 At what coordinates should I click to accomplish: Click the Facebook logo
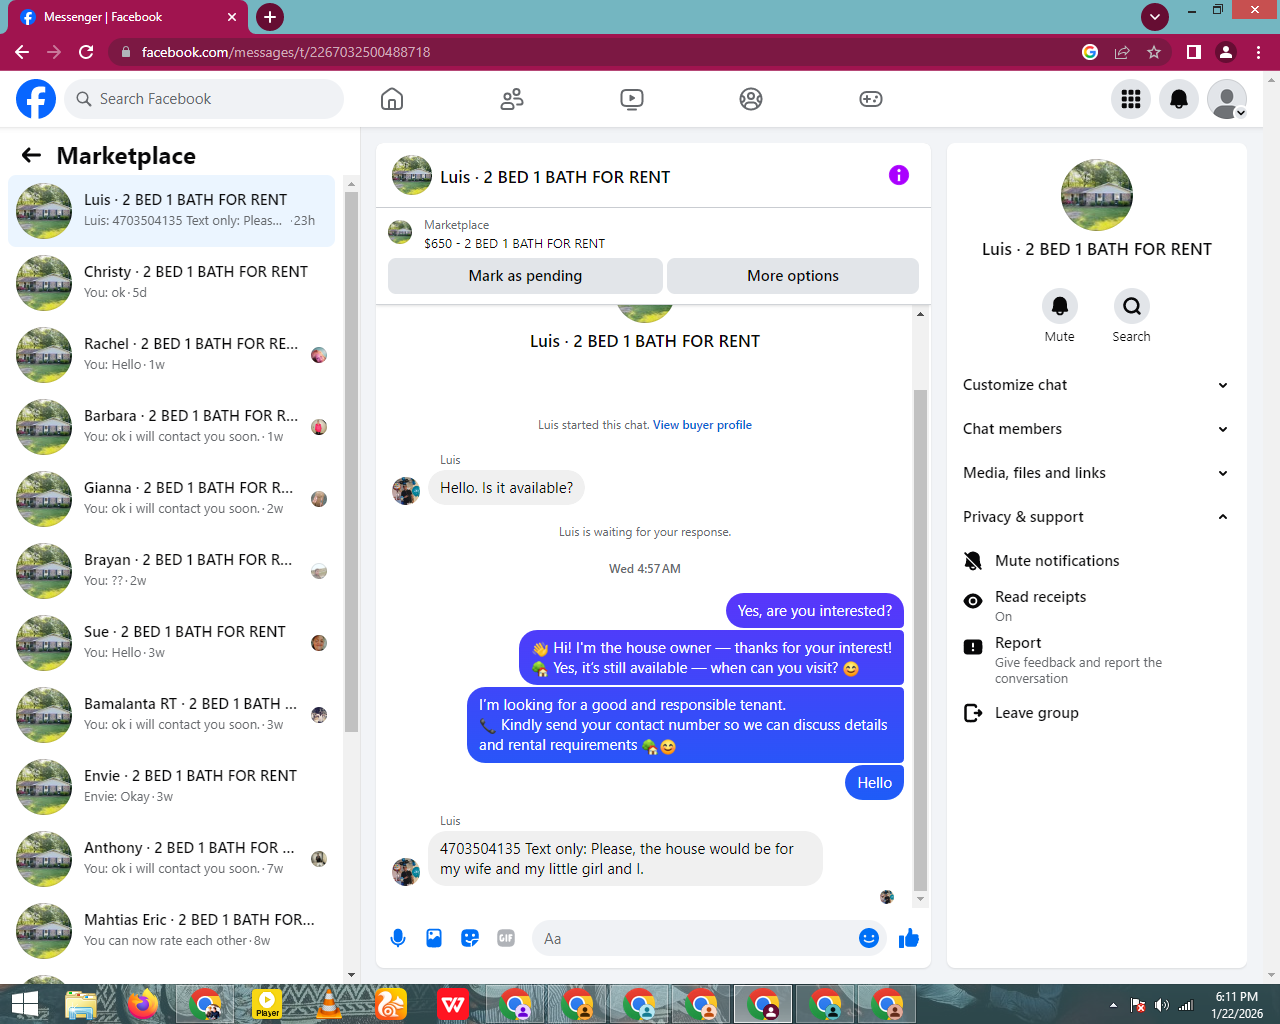[36, 99]
